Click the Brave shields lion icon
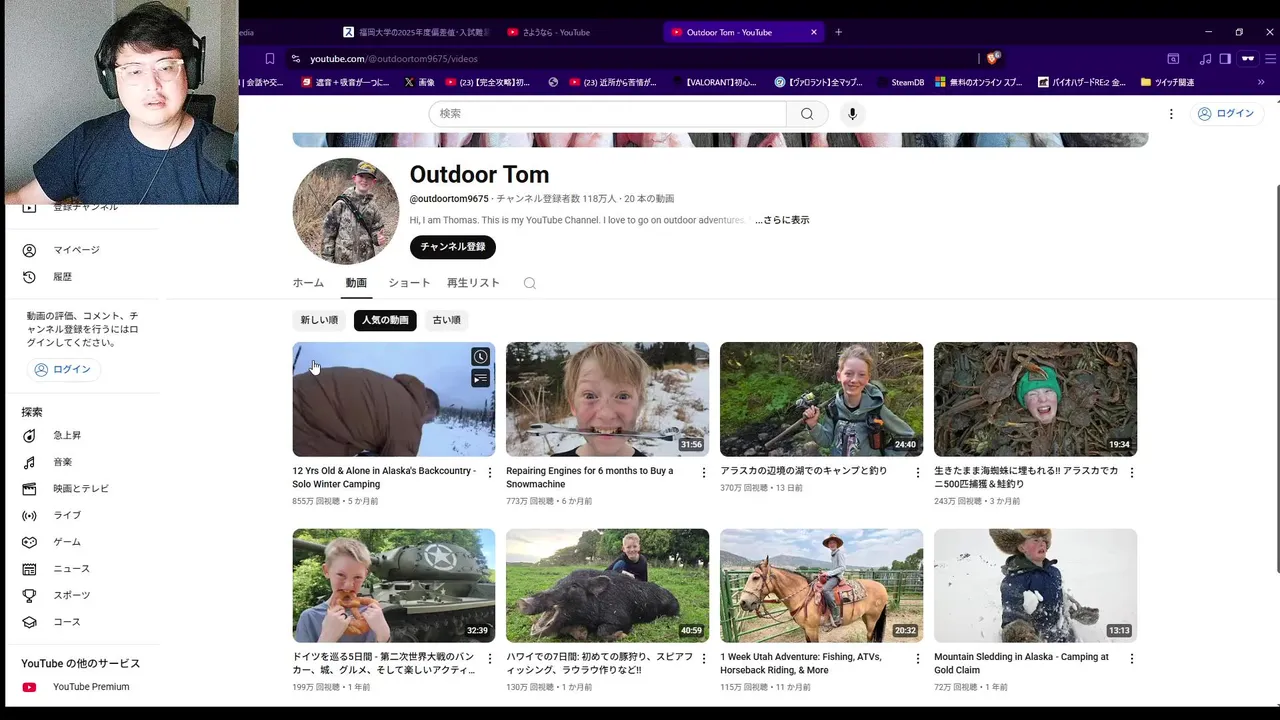1280x720 pixels. (x=993, y=58)
